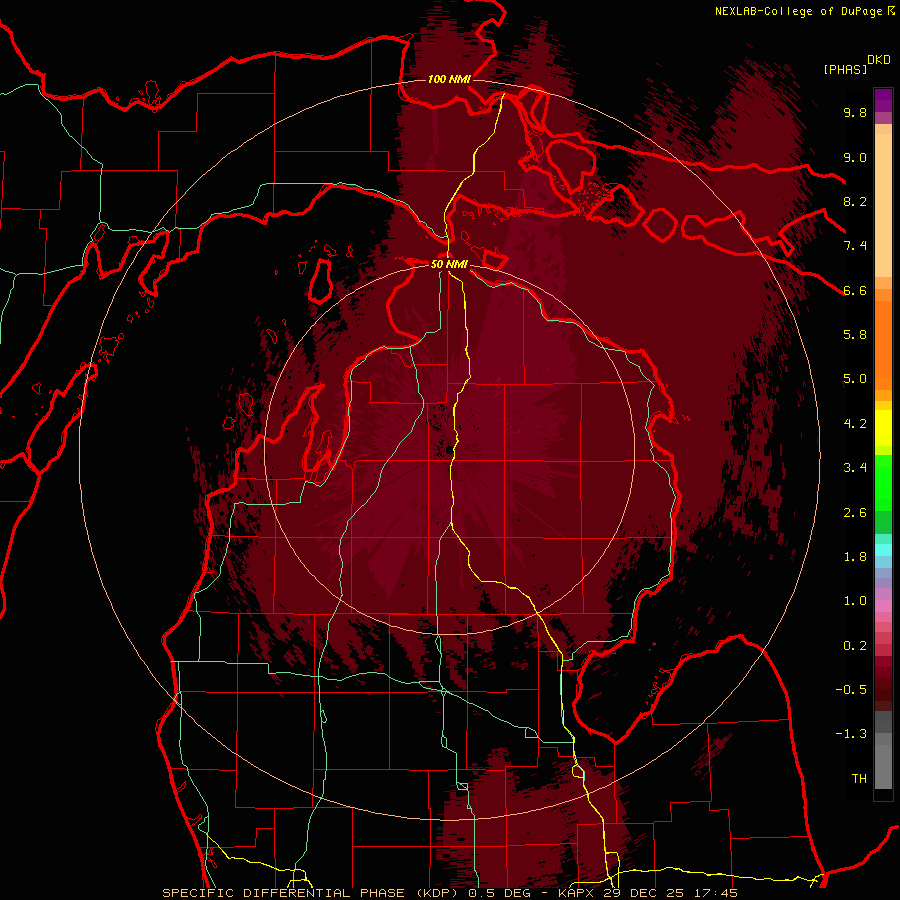This screenshot has width=900, height=900.
Task: Pick the pink swatch beside 1.0
Action: 883,605
